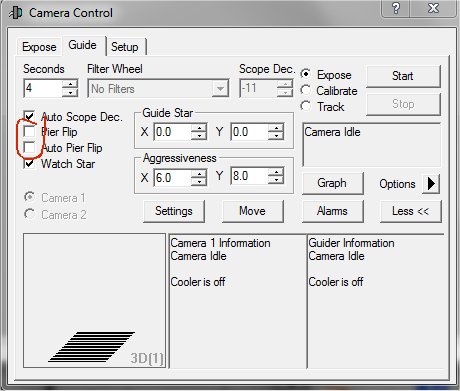The height and width of the screenshot is (391, 460).
Task: Decrease Aggressiveness X value
Action: [x=199, y=181]
